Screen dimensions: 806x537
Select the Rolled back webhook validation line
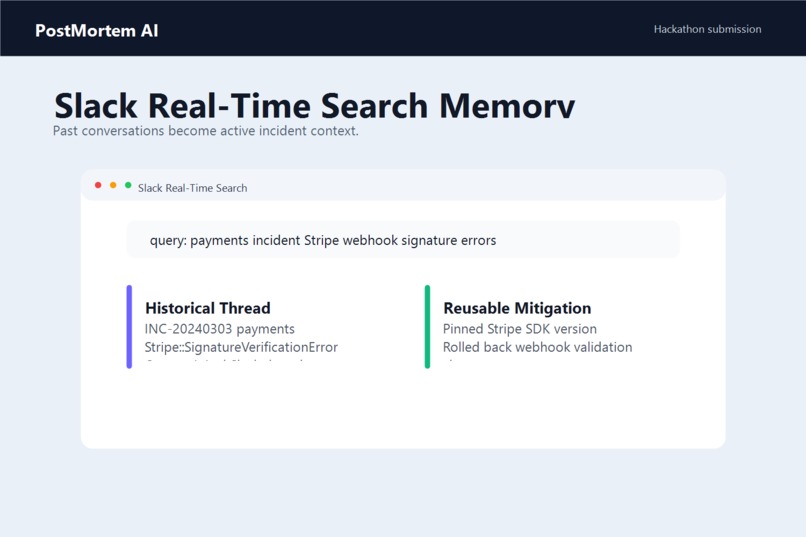(538, 347)
